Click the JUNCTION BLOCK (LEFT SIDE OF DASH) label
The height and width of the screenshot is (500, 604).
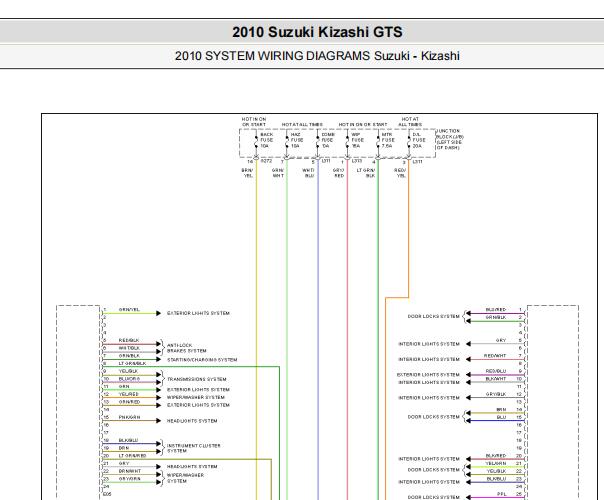450,139
